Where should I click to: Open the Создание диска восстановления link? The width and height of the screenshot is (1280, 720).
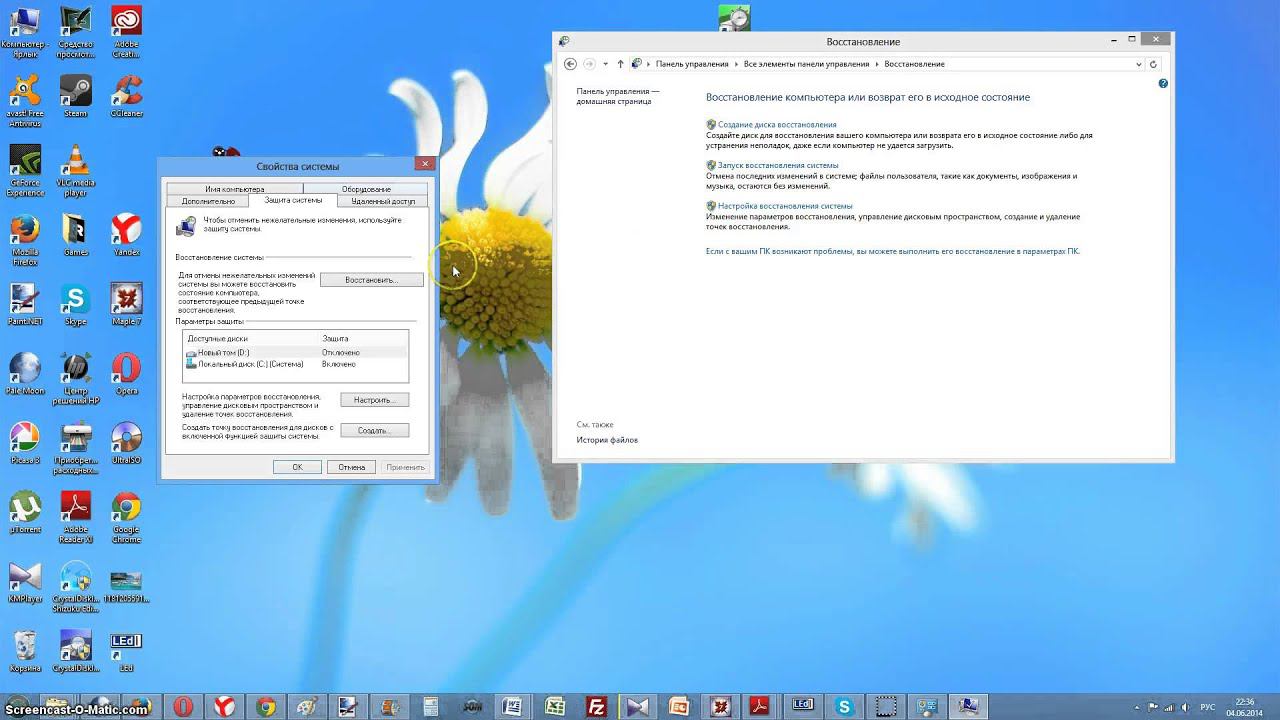tap(777, 125)
